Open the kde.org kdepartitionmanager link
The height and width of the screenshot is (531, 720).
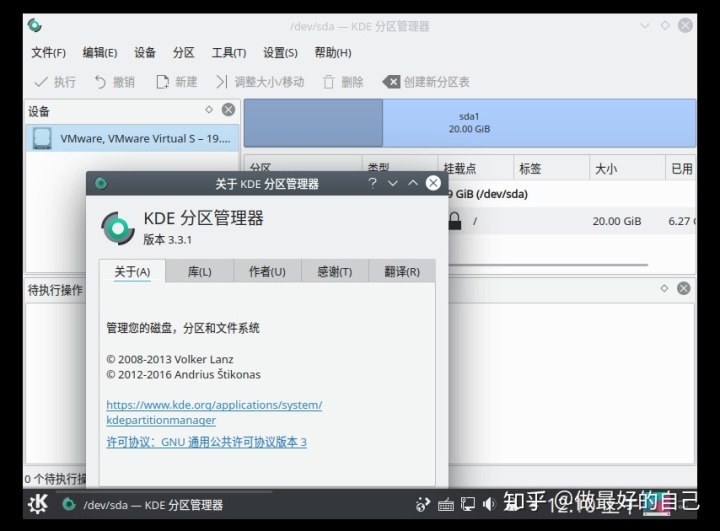214,412
